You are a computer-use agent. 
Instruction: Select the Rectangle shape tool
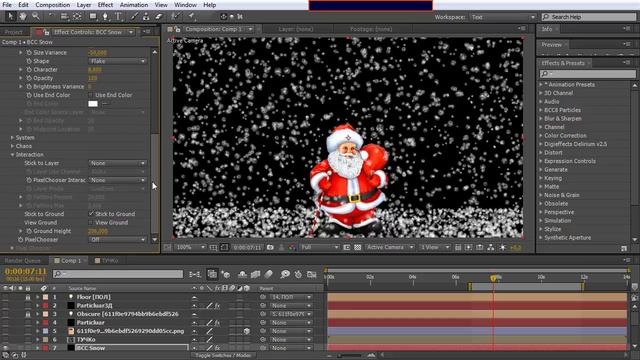93,16
